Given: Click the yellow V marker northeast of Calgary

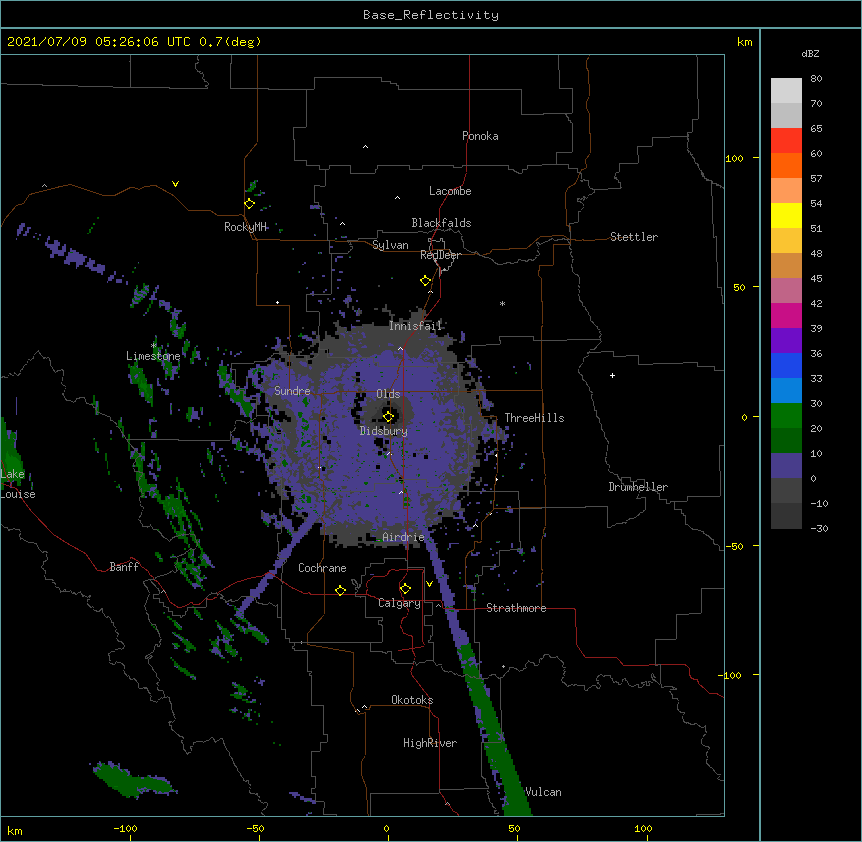Looking at the screenshot, I should (429, 584).
